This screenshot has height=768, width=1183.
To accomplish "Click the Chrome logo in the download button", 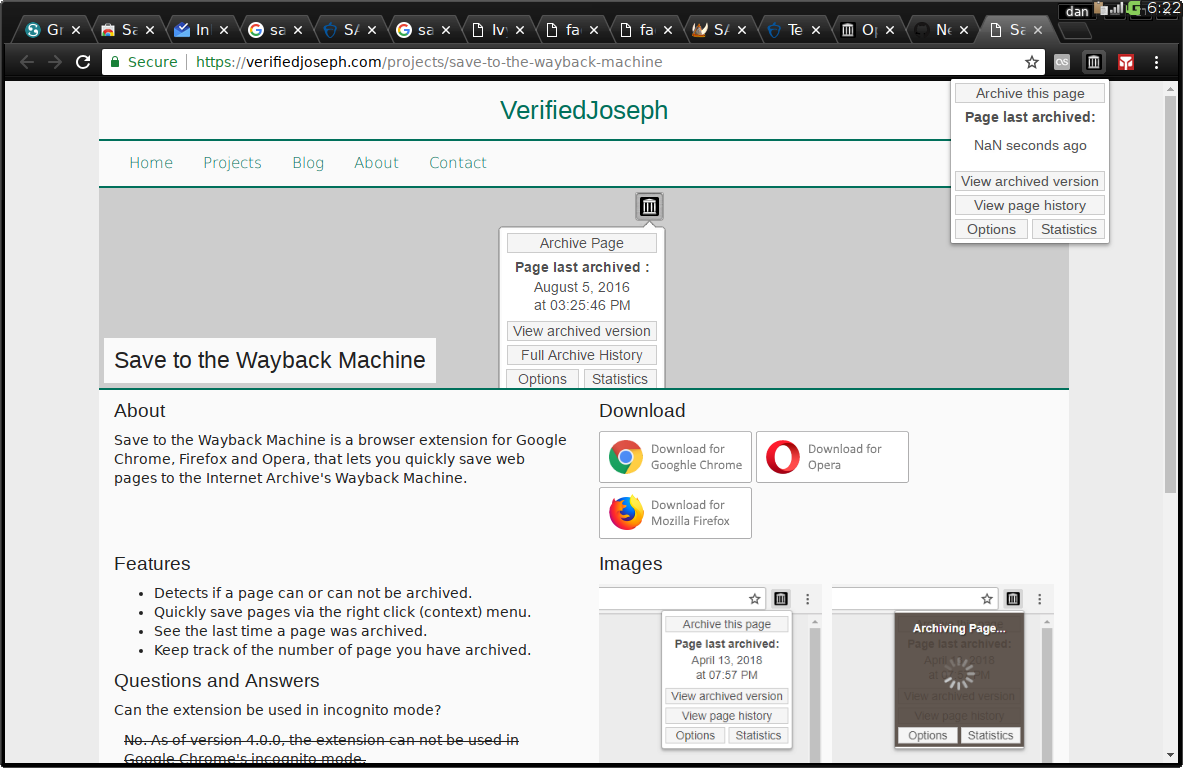I will tap(625, 457).
